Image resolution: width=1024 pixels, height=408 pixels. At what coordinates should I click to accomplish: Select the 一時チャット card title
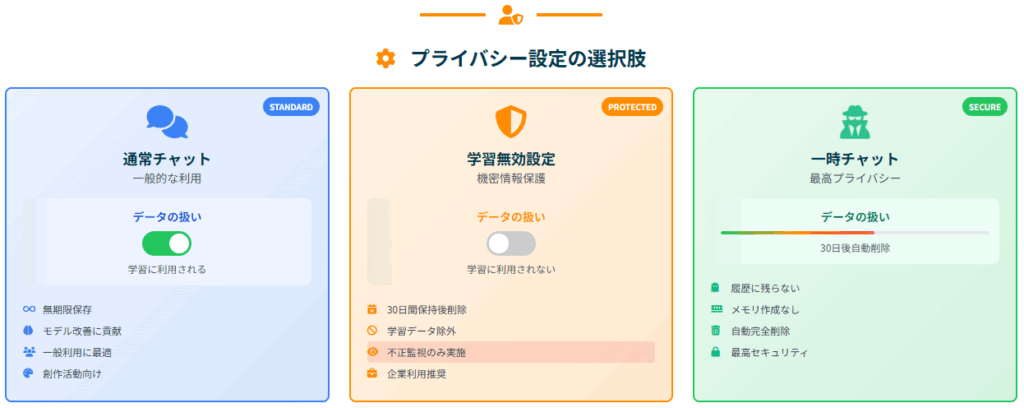855,159
